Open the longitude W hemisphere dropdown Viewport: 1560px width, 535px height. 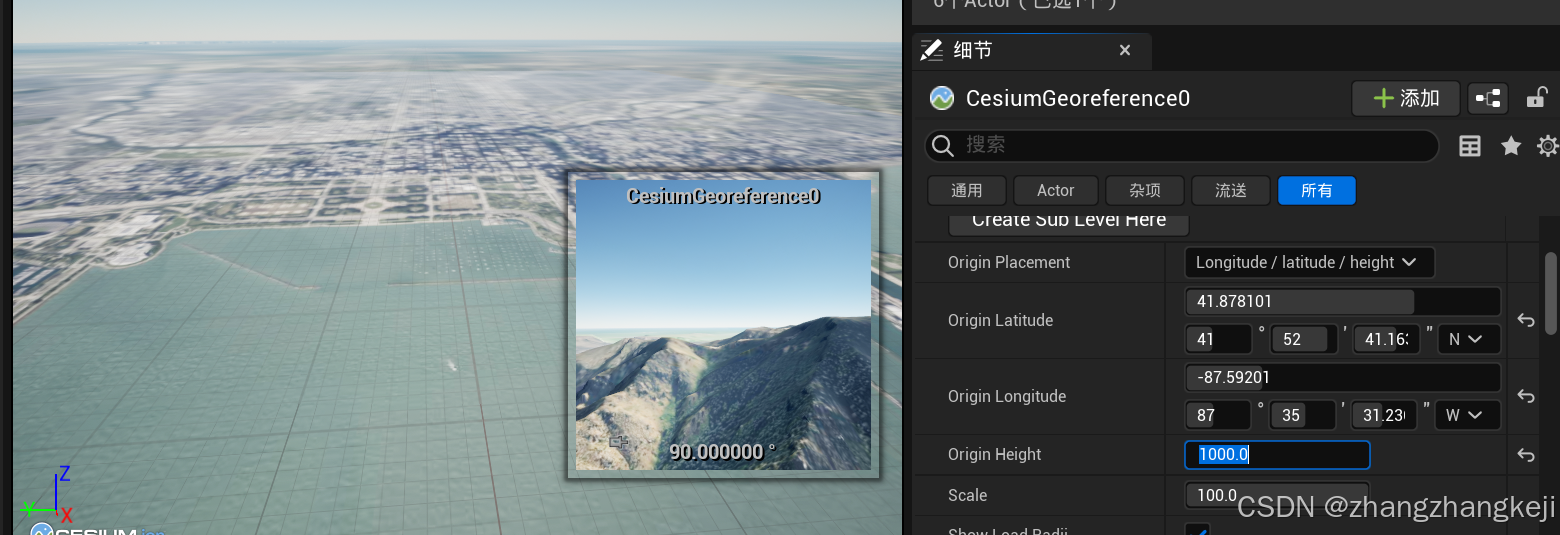click(1467, 415)
